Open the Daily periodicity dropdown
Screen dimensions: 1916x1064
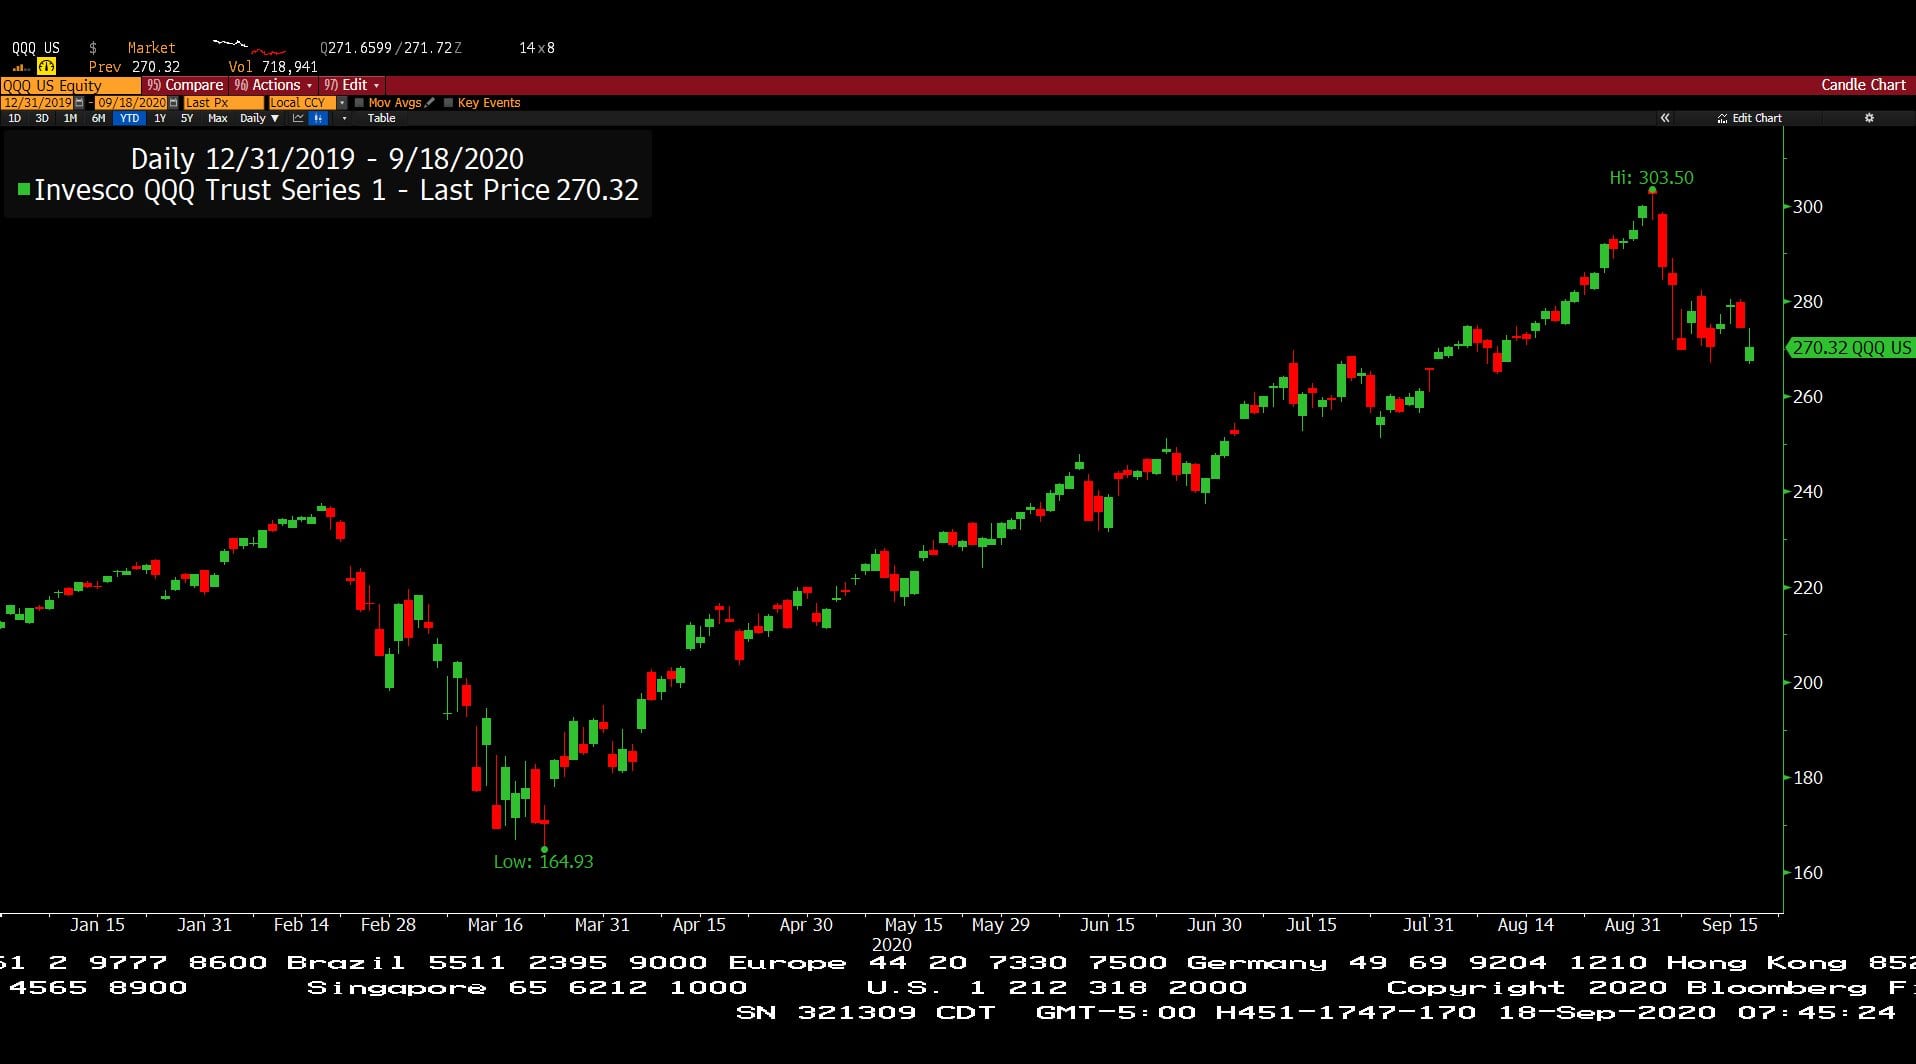pos(259,118)
